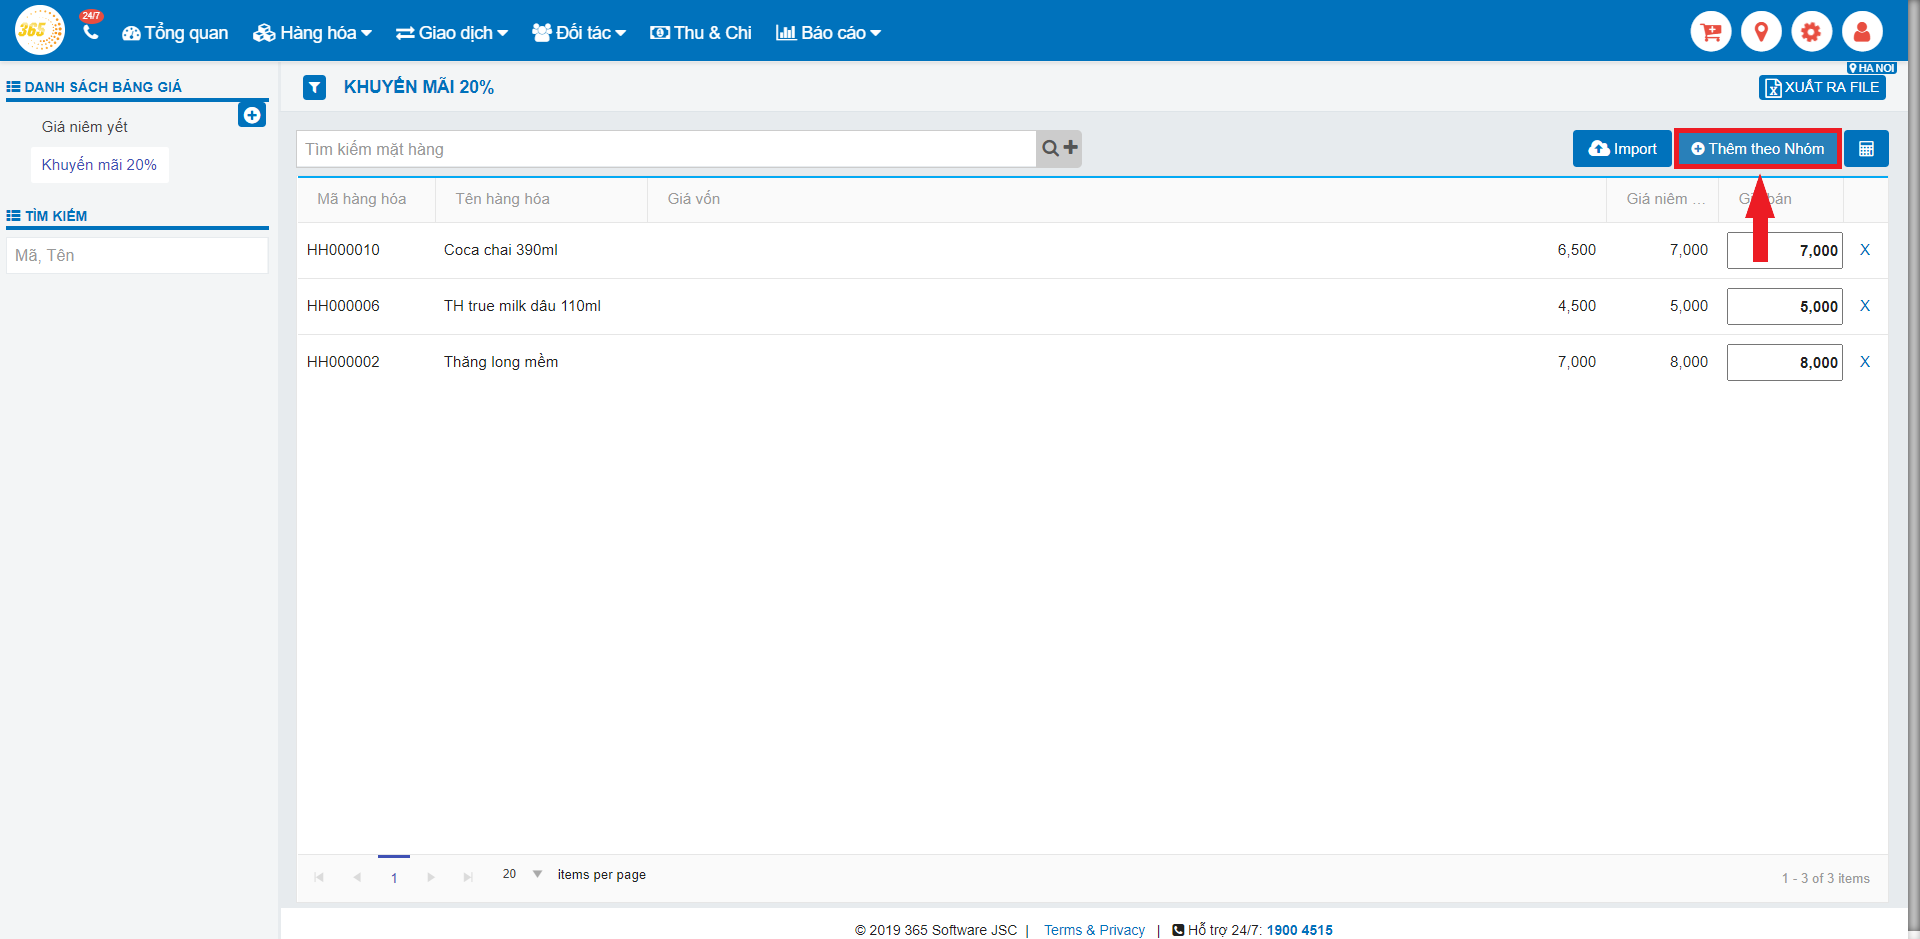This screenshot has height=939, width=1920.
Task: Add new price list with plus icon
Action: [x=252, y=115]
